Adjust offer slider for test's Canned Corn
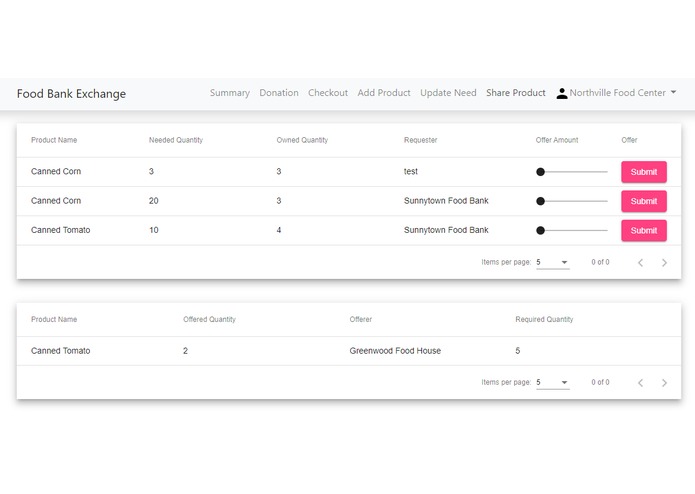This screenshot has width=695, height=494. [x=571, y=172]
